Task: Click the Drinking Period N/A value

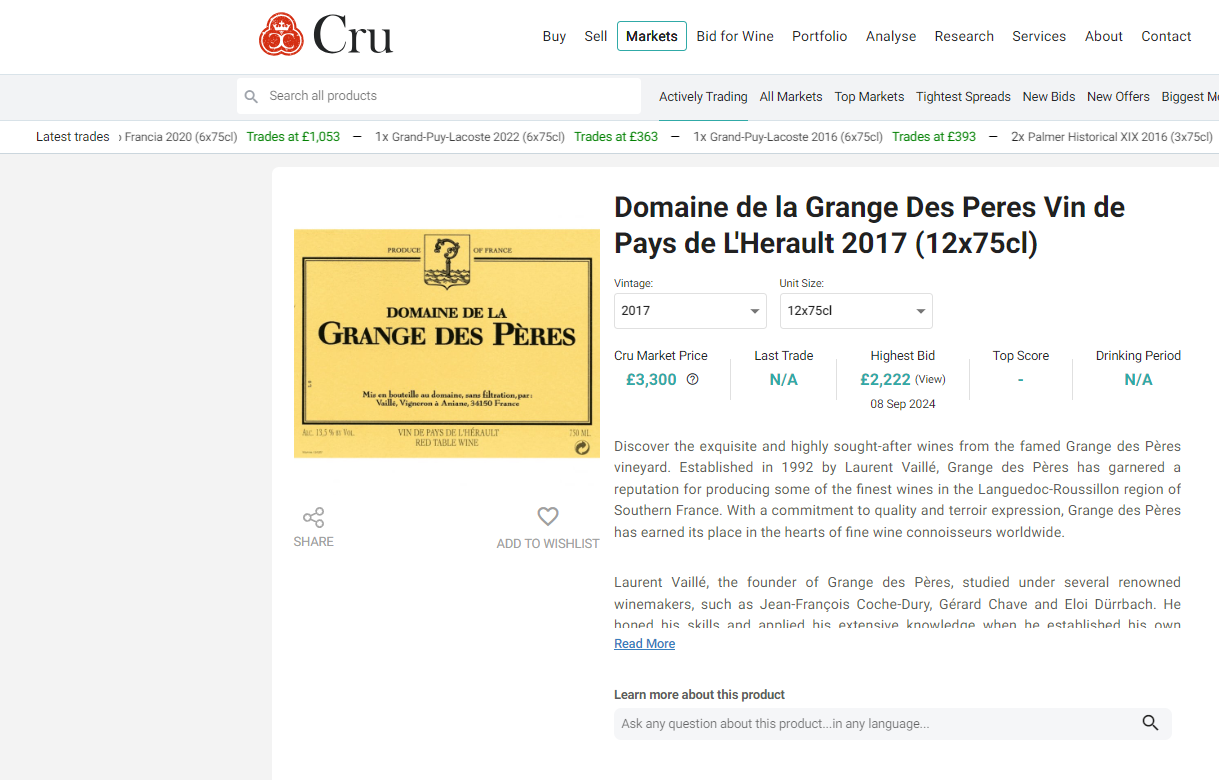Action: (1138, 380)
